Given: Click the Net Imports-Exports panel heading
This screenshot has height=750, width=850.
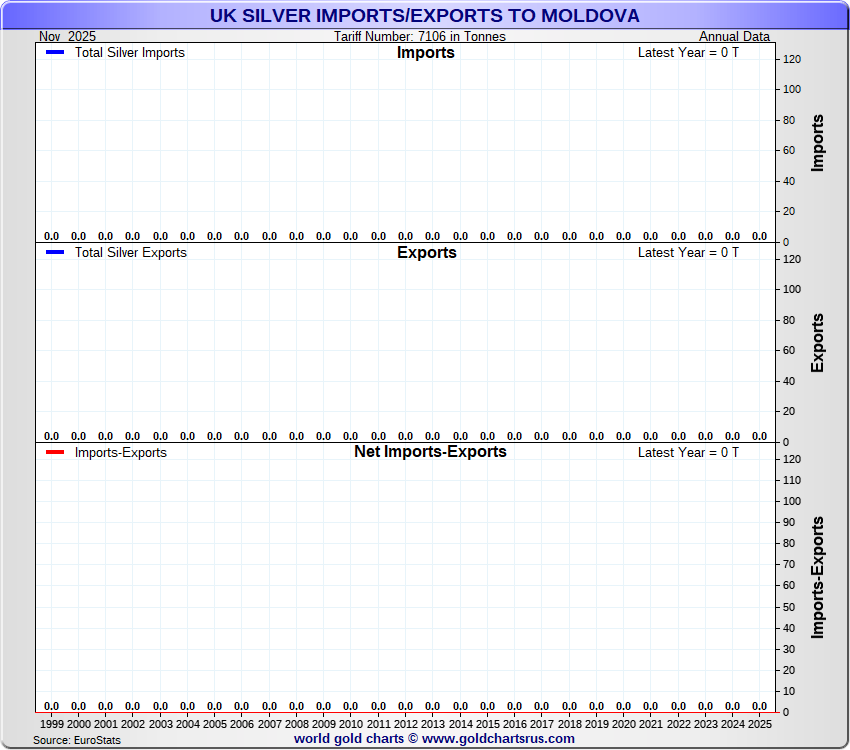Looking at the screenshot, I should 430,452.
